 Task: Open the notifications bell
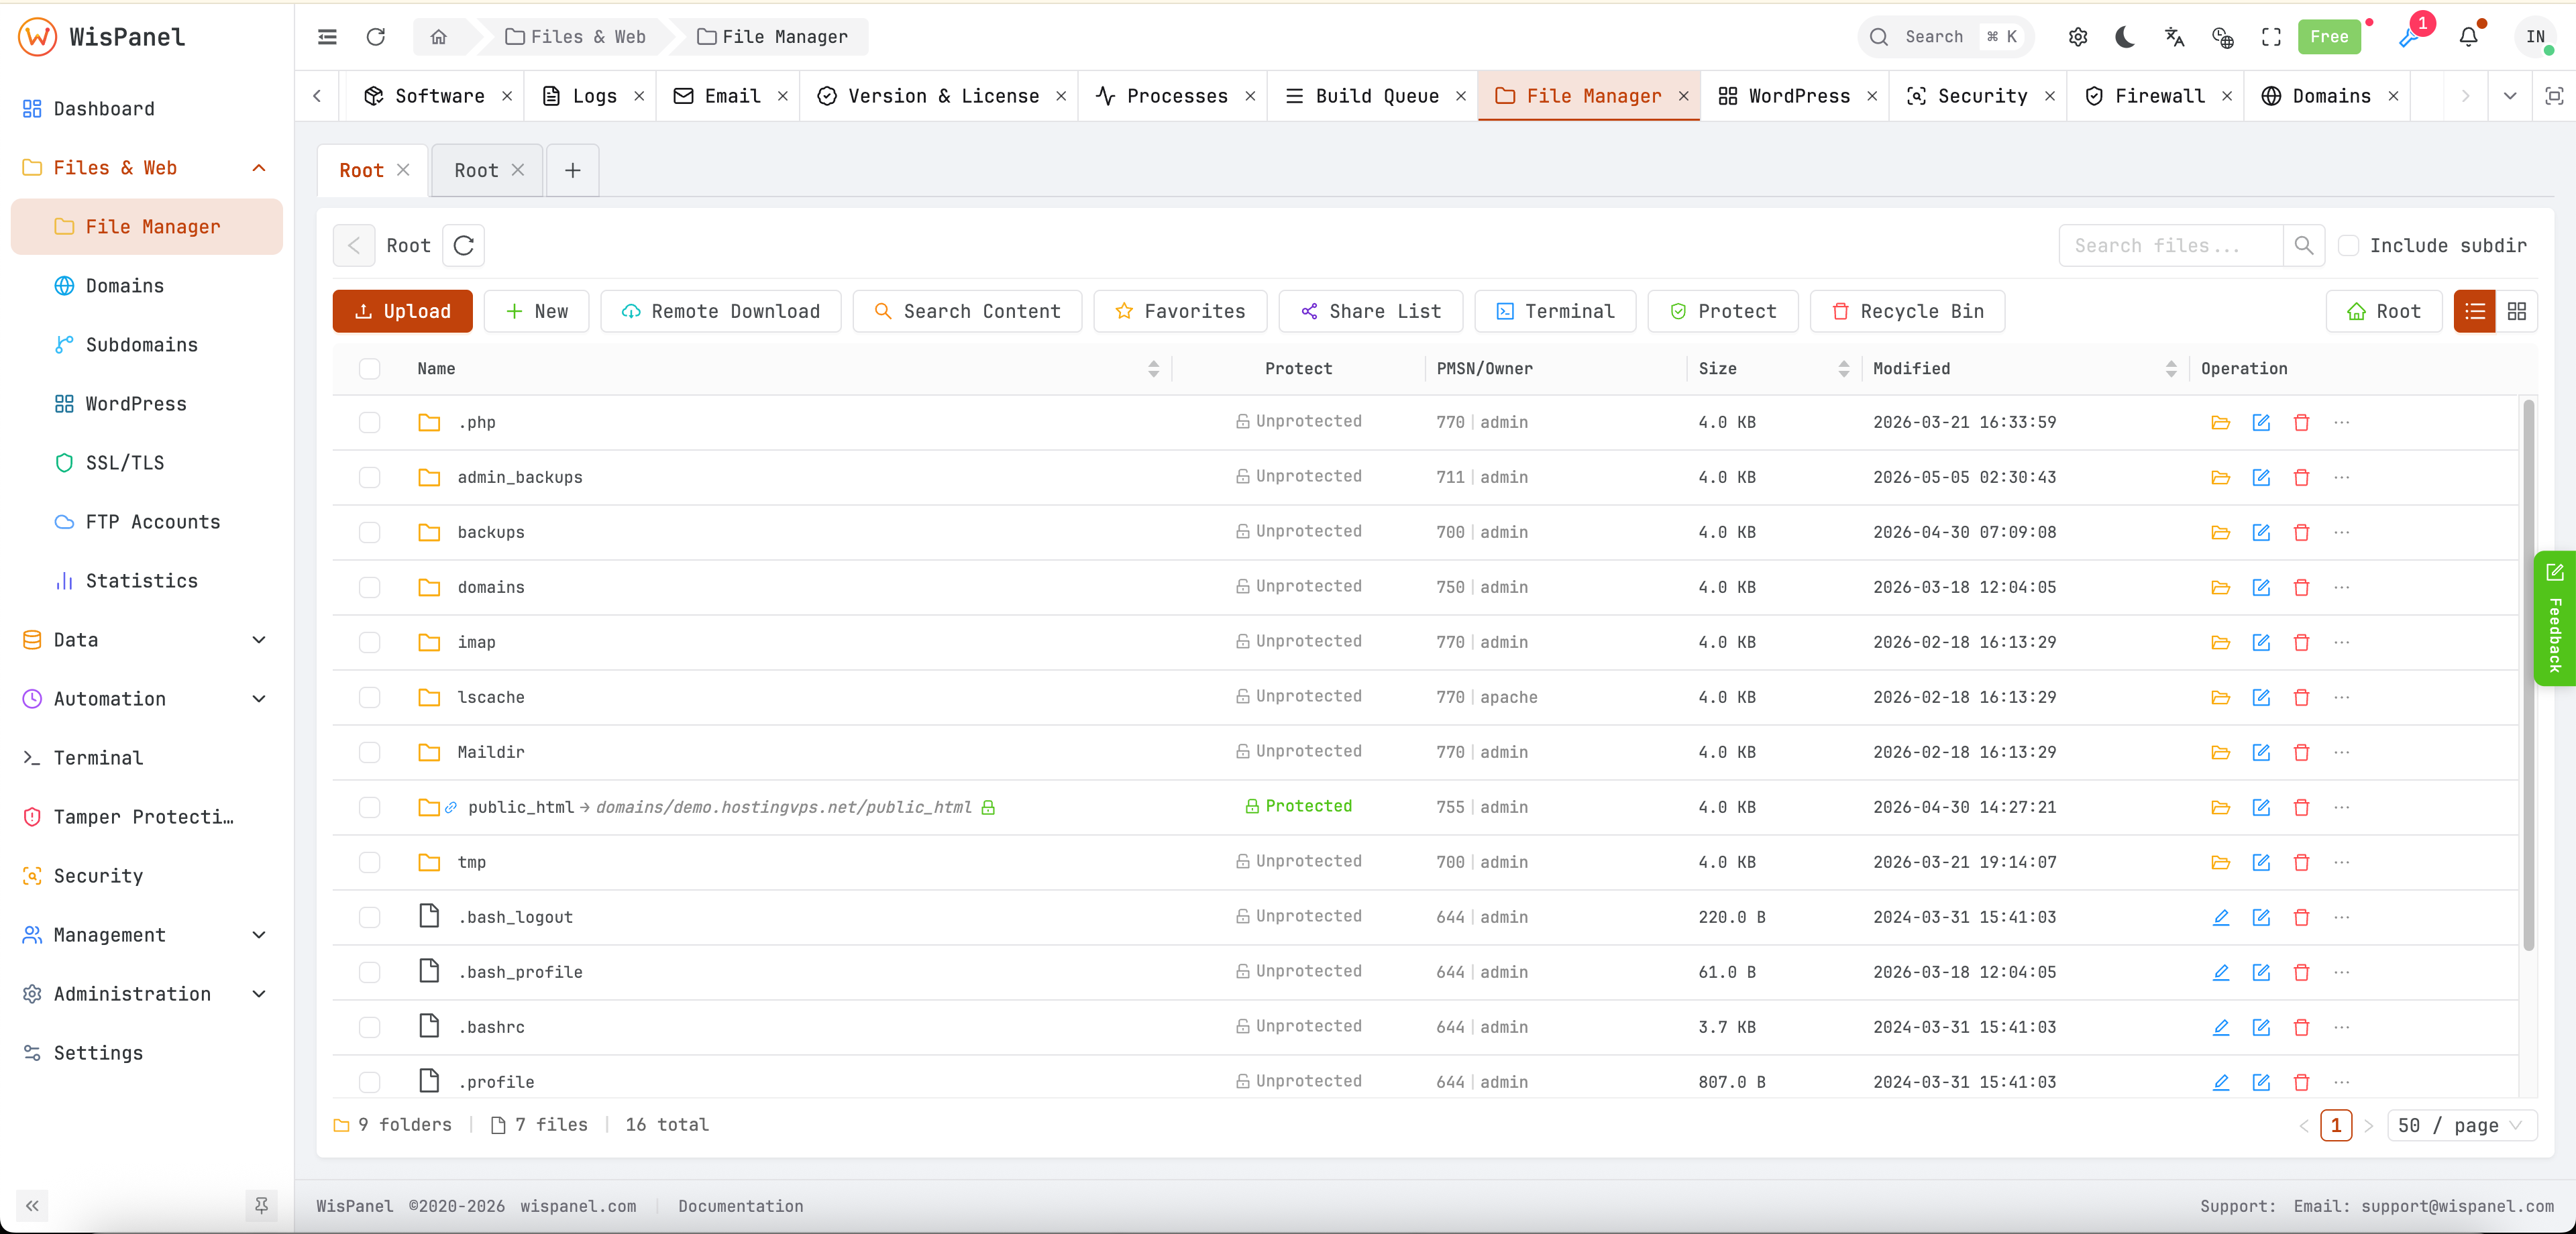coord(2468,37)
